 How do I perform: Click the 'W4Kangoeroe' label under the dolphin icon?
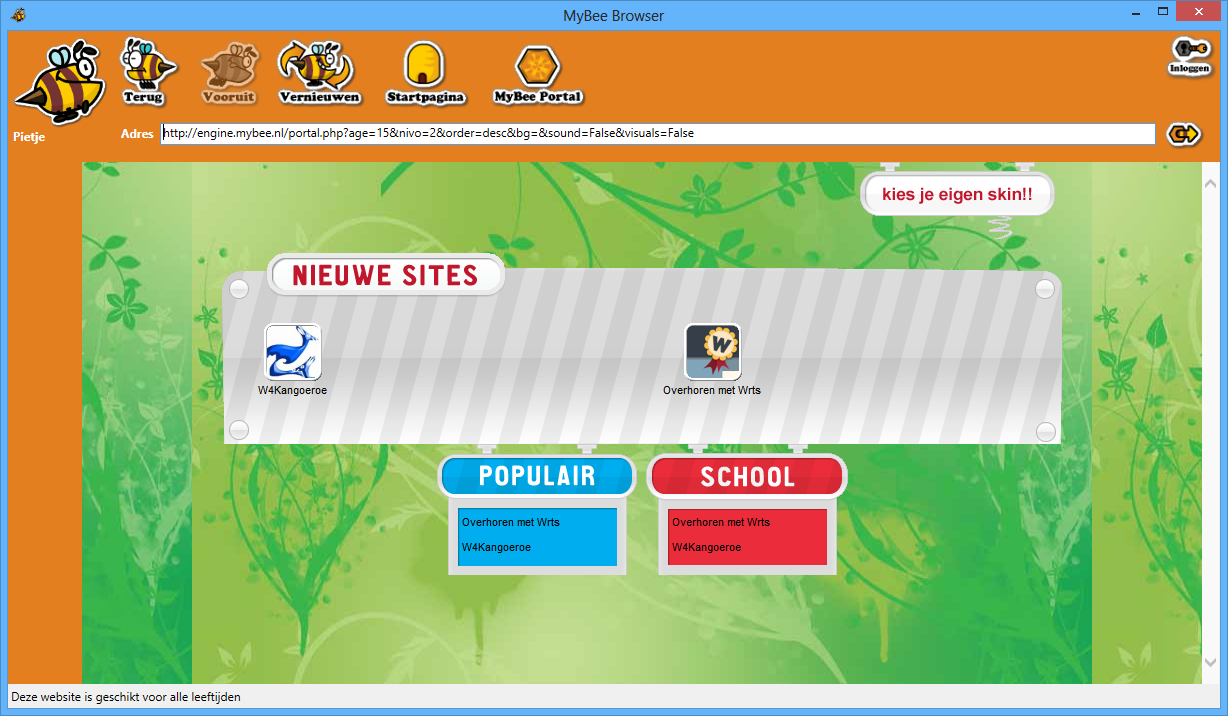293,390
